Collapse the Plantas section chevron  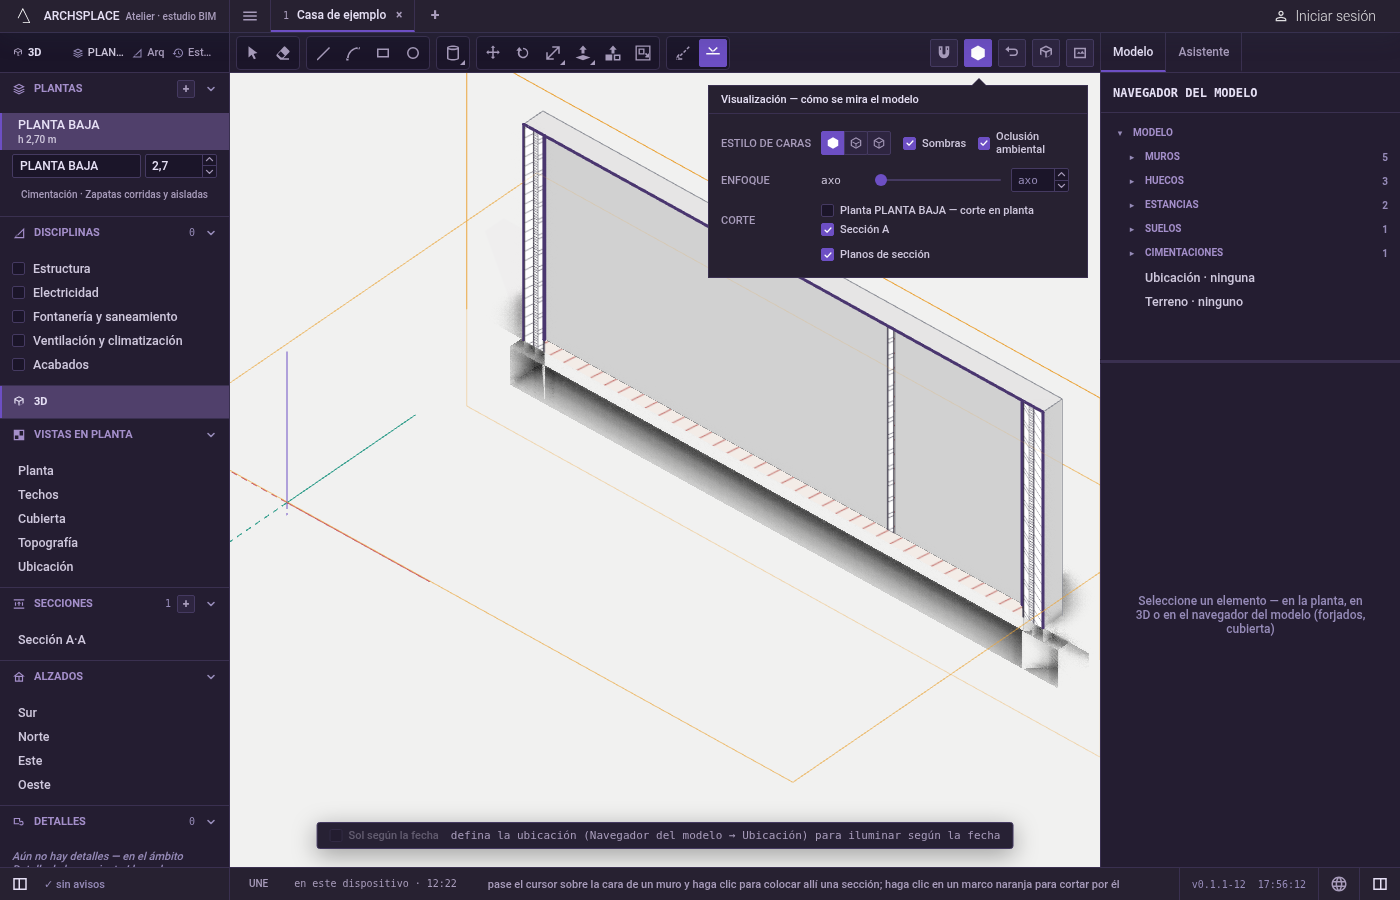[x=211, y=89]
